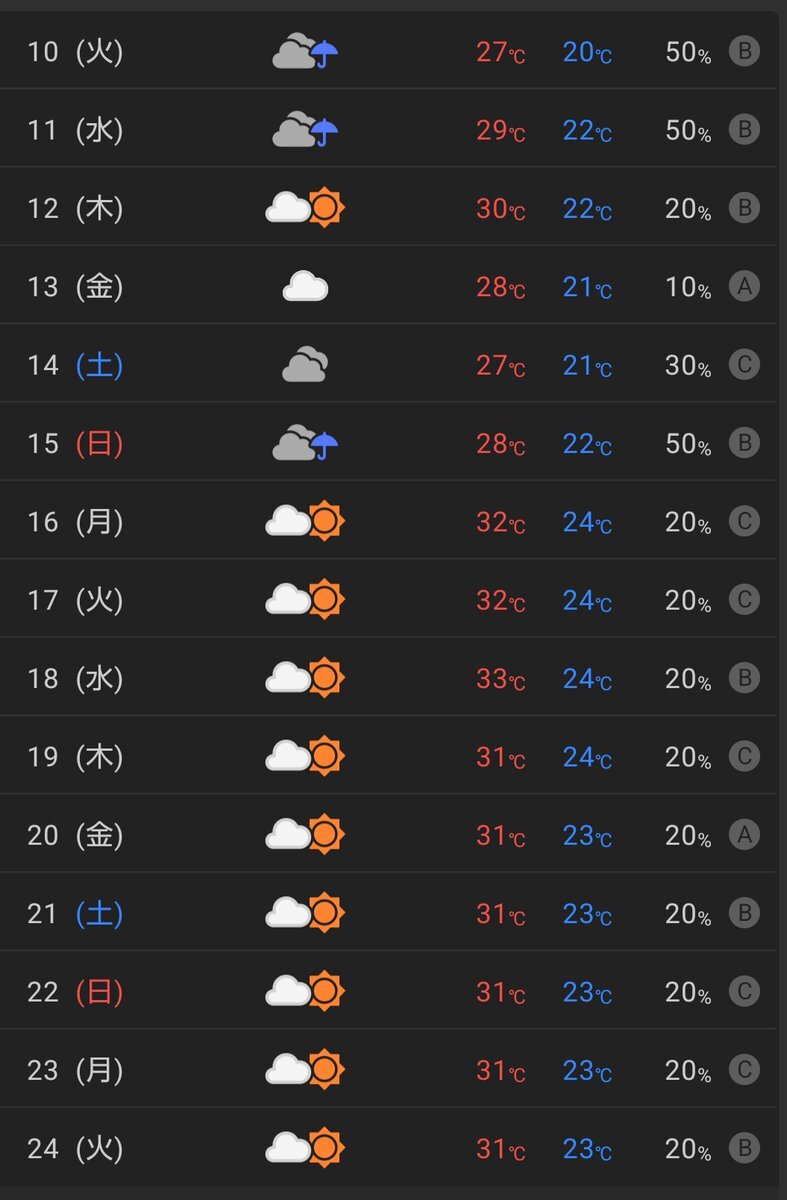Tap the 30% rain chance on the 14th

(688, 366)
